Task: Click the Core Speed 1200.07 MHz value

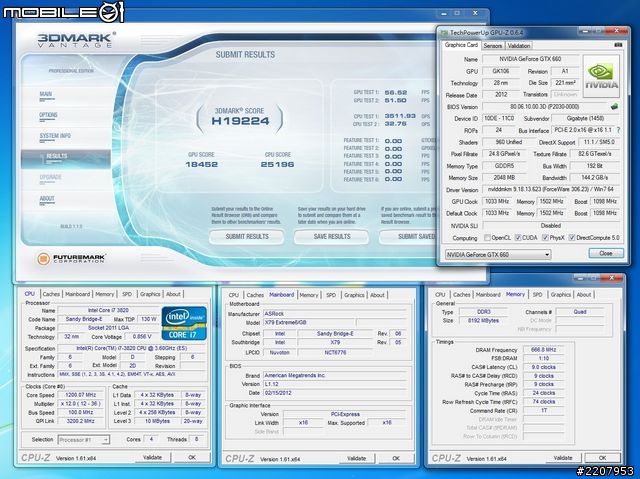Action: coord(80,395)
